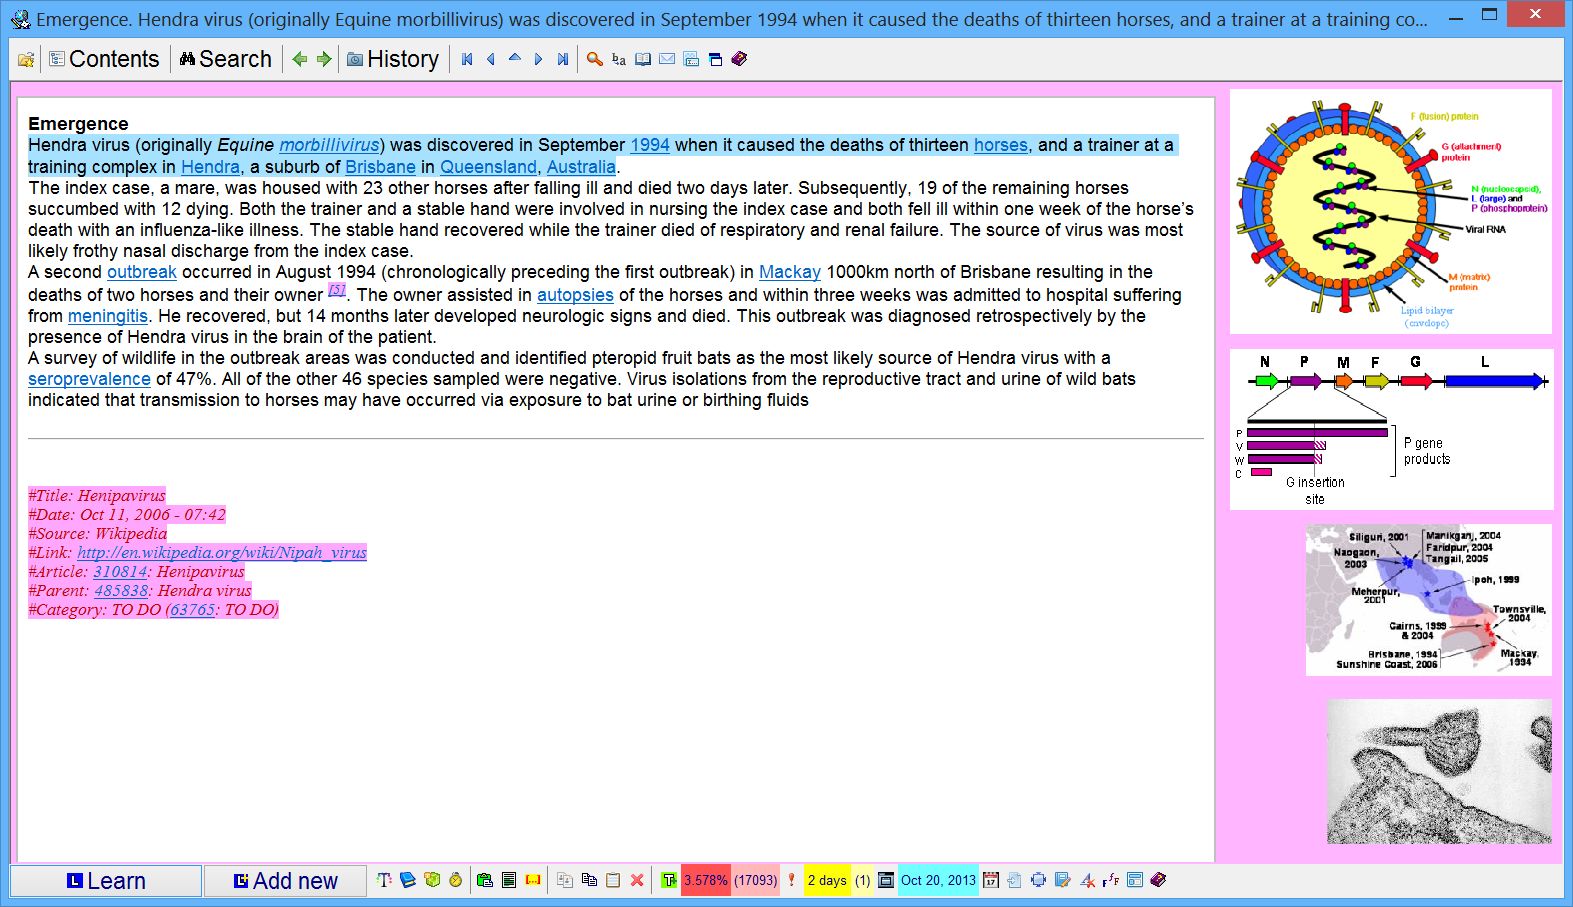Click the red X delete icon

click(x=637, y=880)
